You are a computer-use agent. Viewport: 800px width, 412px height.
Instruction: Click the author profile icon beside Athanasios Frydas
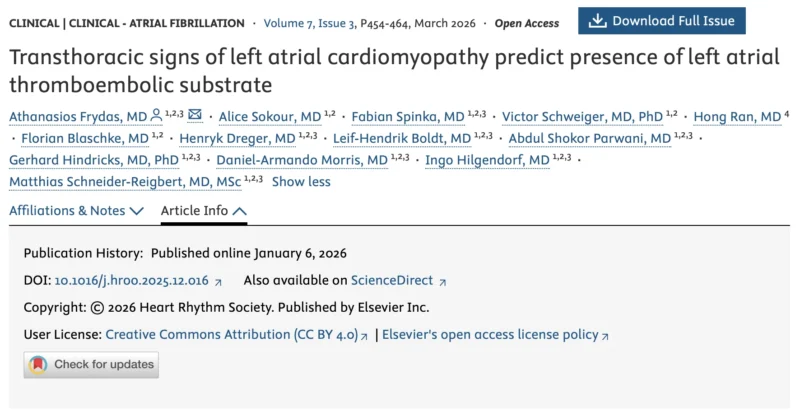pos(156,116)
